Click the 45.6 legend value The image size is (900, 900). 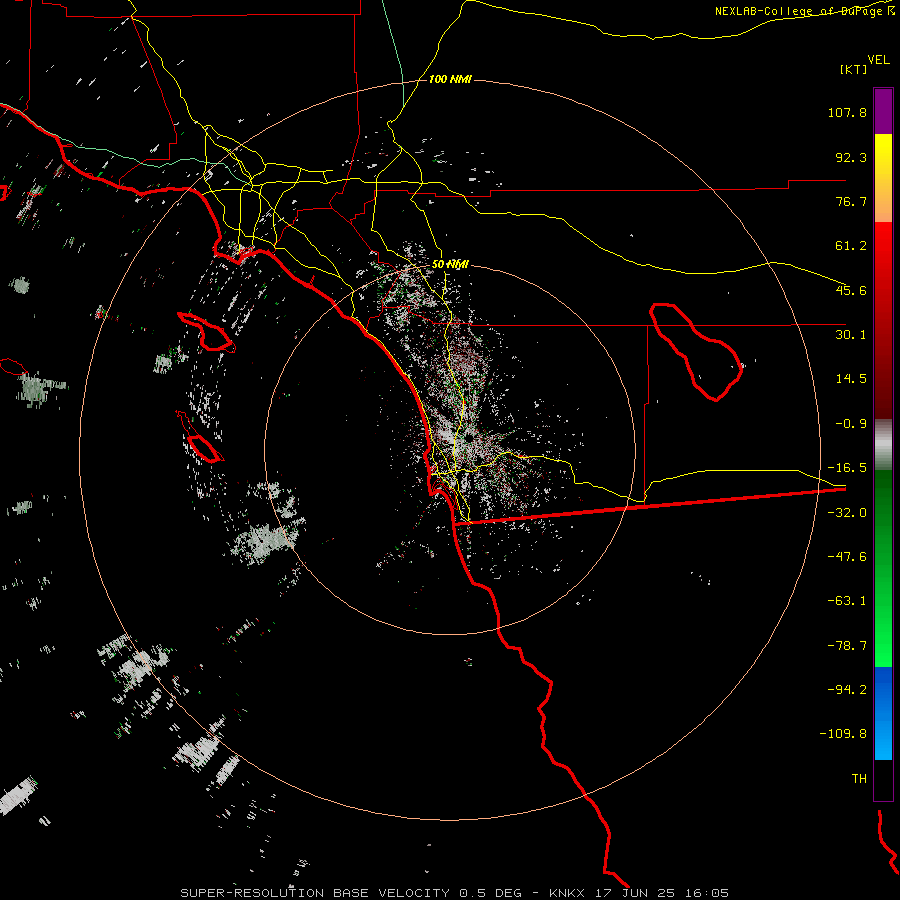tap(851, 290)
